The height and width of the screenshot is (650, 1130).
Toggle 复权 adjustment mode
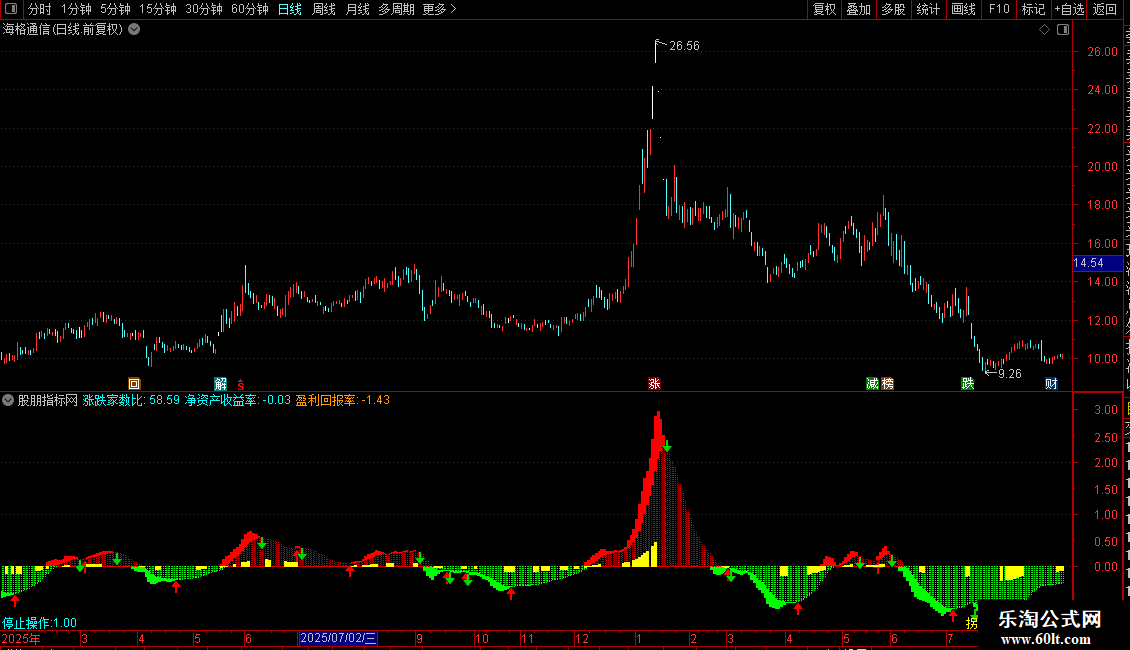824,9
